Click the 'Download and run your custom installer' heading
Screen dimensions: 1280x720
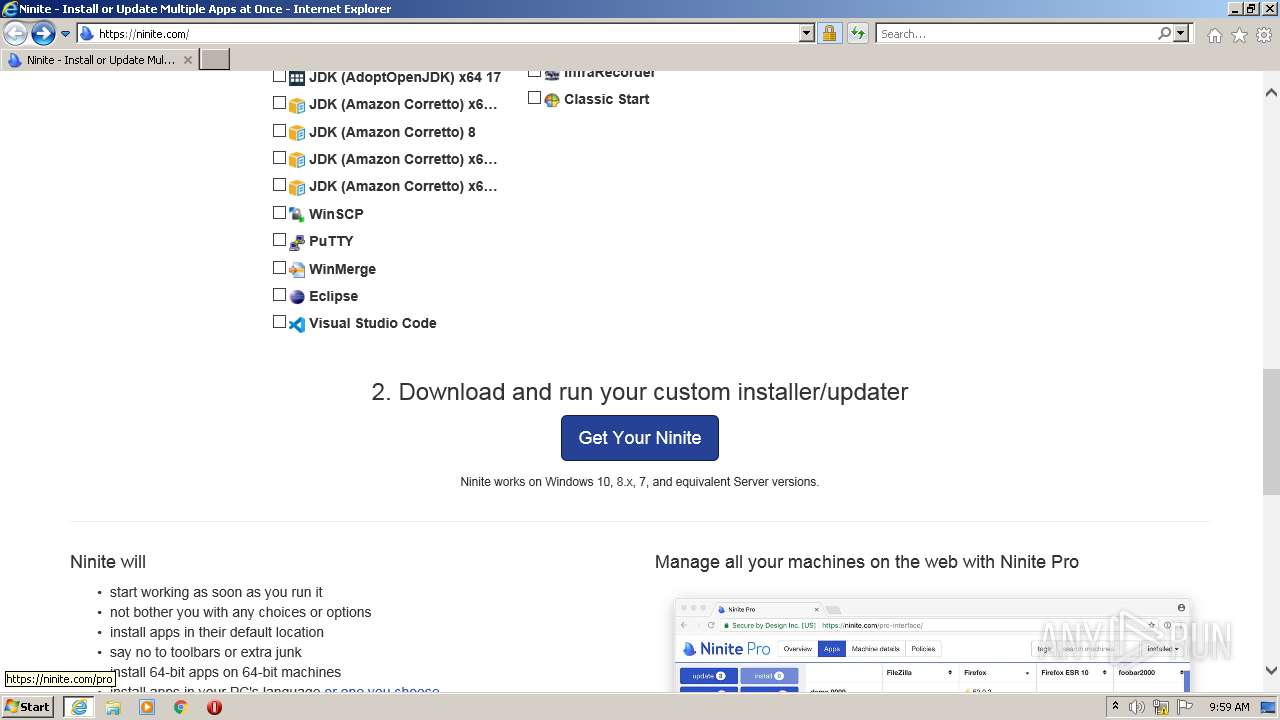click(640, 392)
